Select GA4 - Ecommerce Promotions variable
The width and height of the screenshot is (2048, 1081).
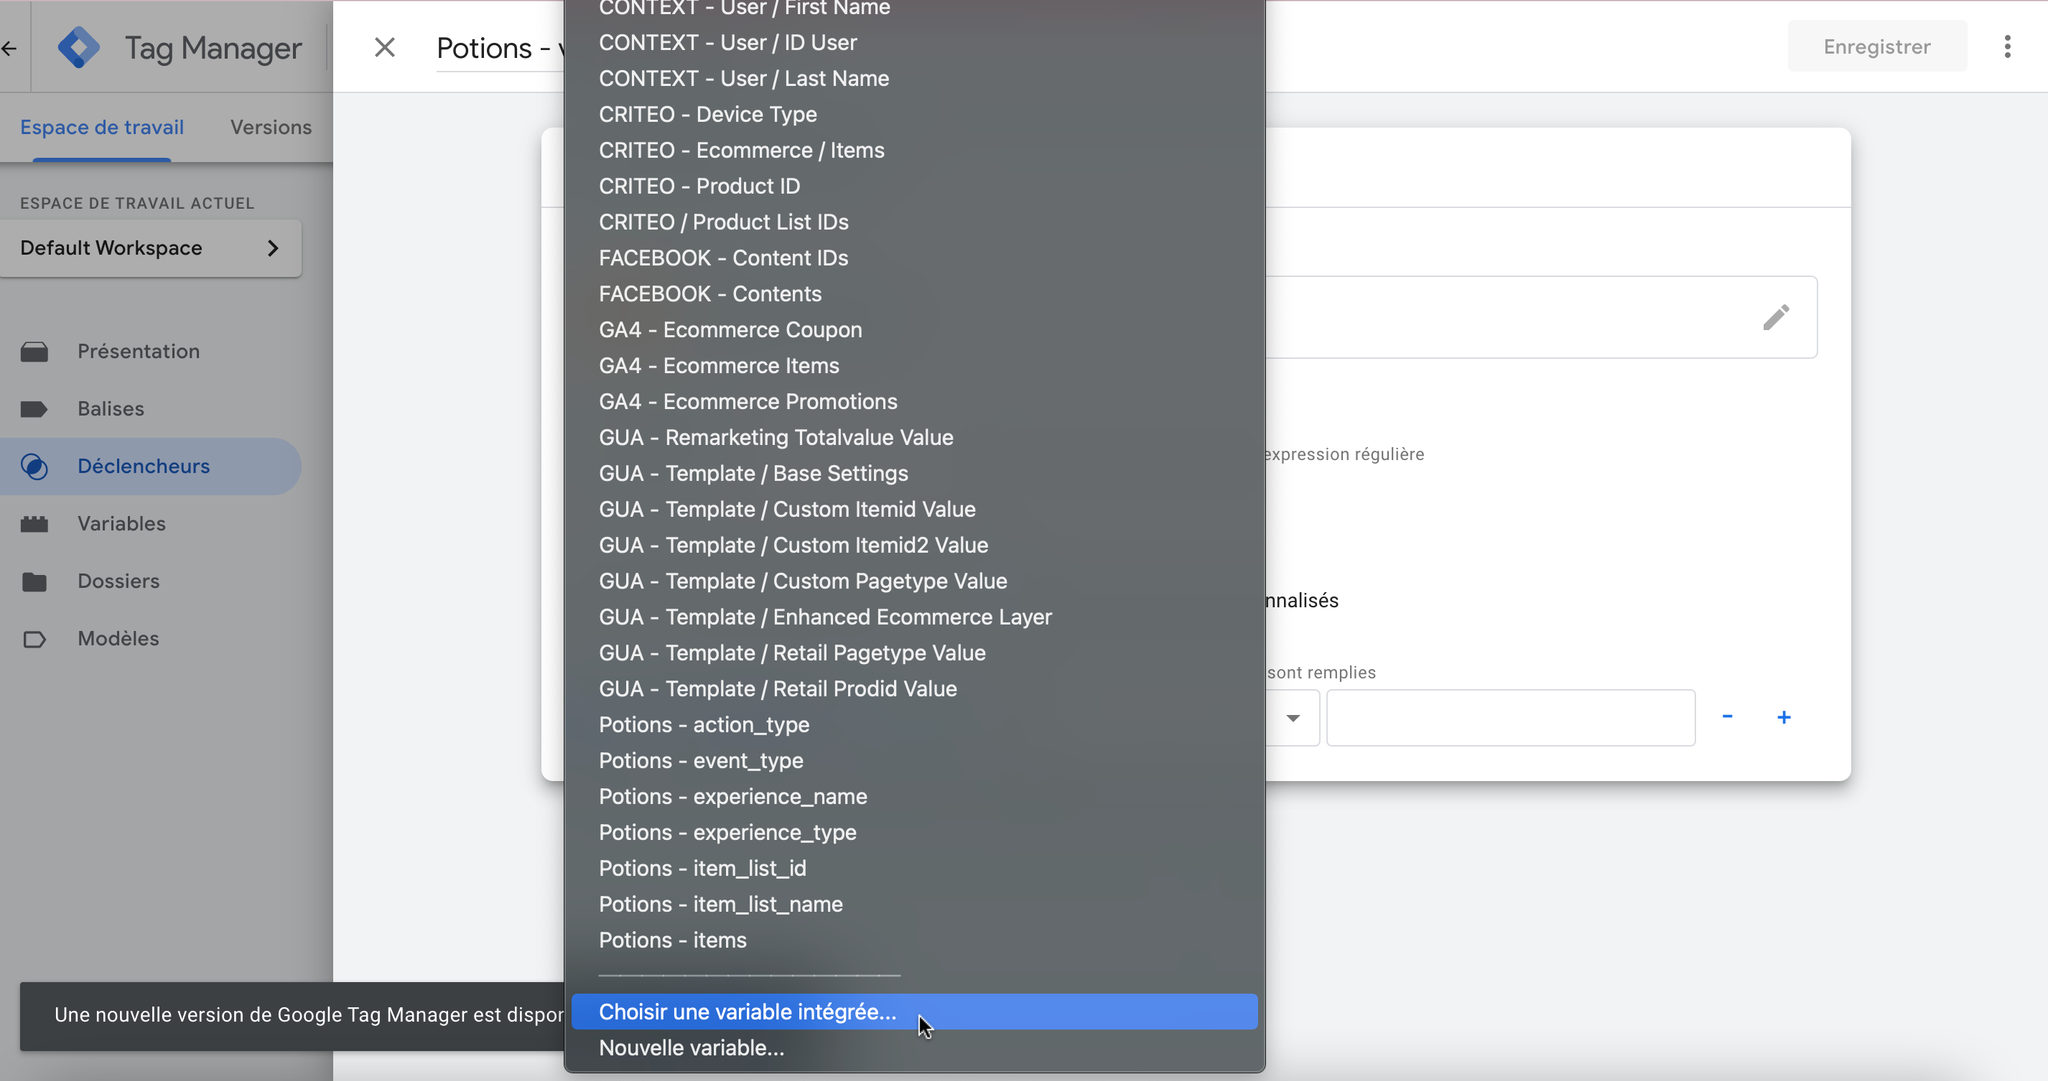[915, 402]
